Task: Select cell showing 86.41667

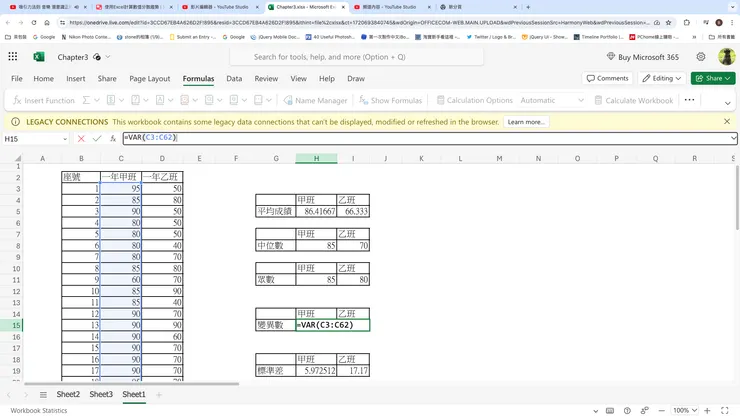Action: 316,211
